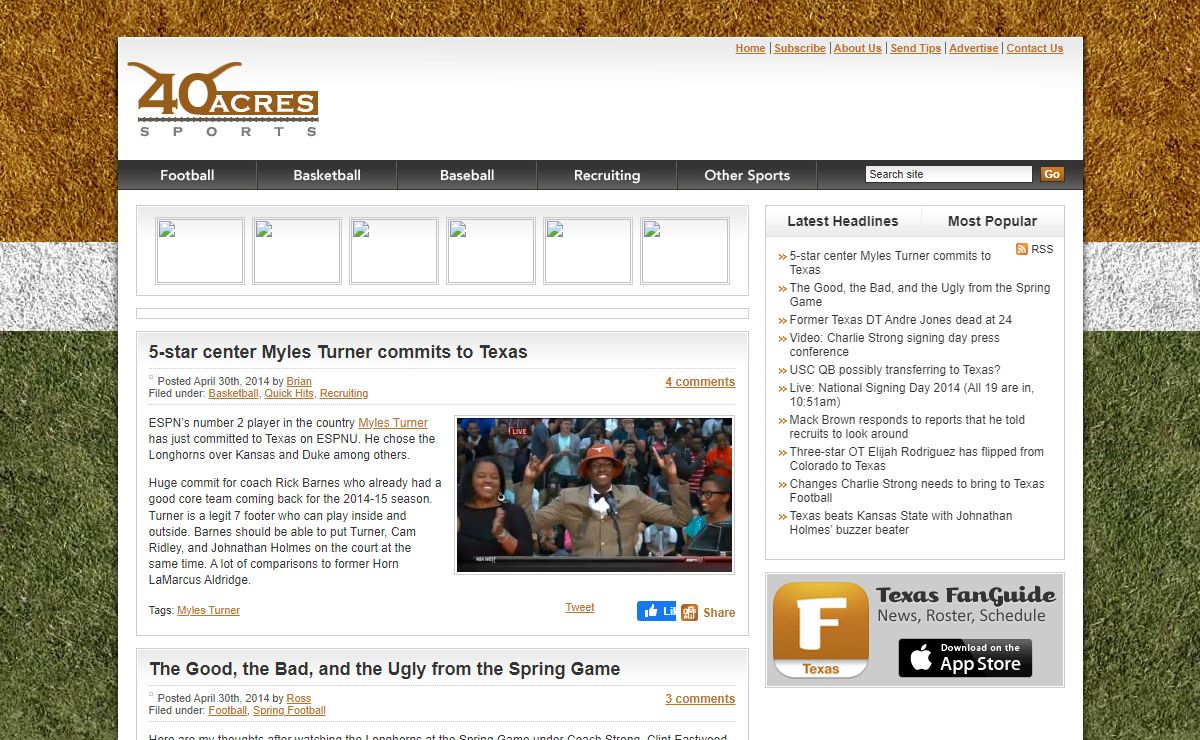1200x740 pixels.
Task: Open the RSS feed icon
Action: [x=1022, y=249]
